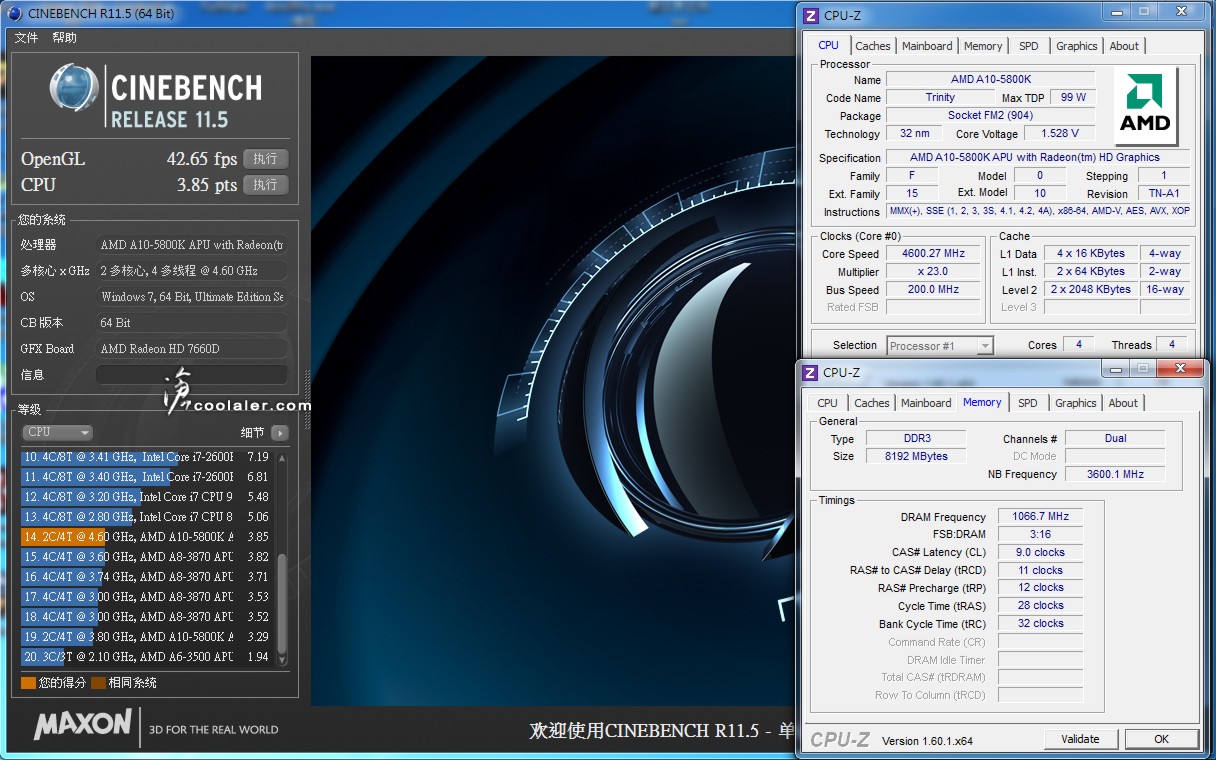The width and height of the screenshot is (1216, 760).
Task: Click the Code Name value Trinity
Action: pyautogui.click(x=940, y=98)
